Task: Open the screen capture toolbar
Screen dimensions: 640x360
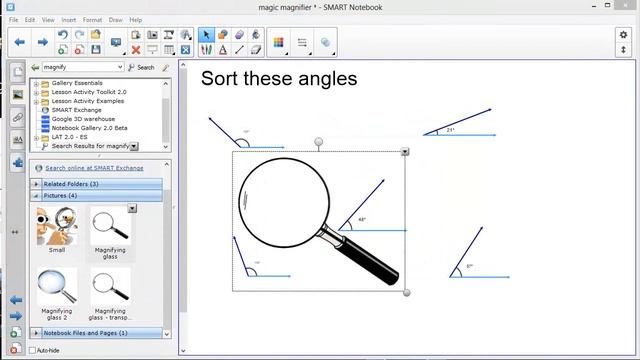Action: coord(152,35)
